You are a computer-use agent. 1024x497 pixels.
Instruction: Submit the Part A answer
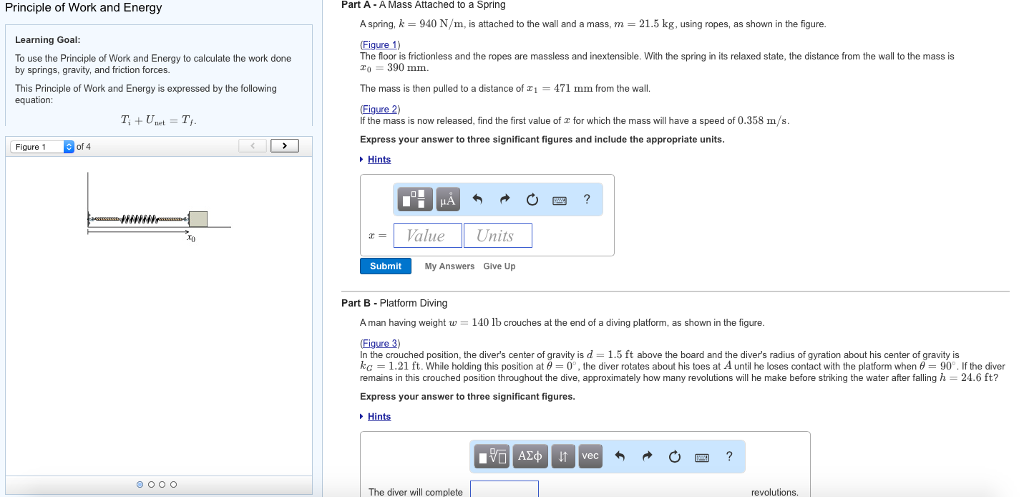point(385,266)
